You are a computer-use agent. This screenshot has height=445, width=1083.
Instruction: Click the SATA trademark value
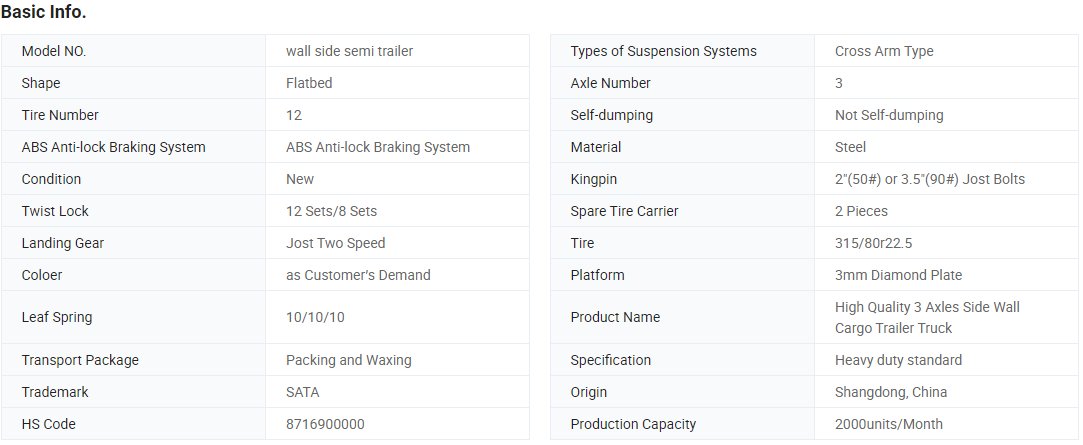click(x=303, y=392)
